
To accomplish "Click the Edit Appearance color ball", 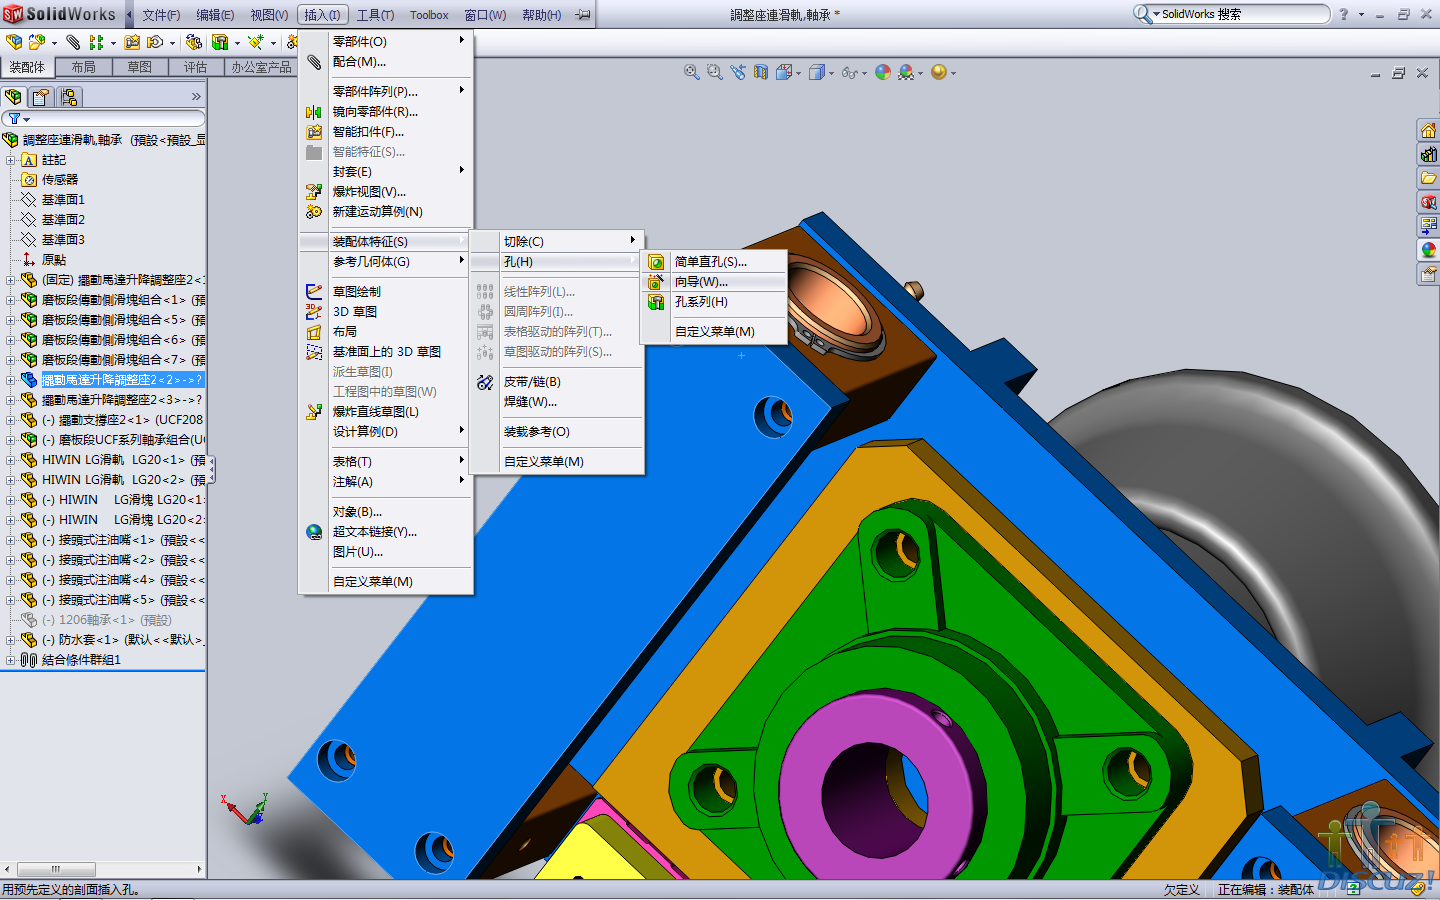I will (x=883, y=72).
